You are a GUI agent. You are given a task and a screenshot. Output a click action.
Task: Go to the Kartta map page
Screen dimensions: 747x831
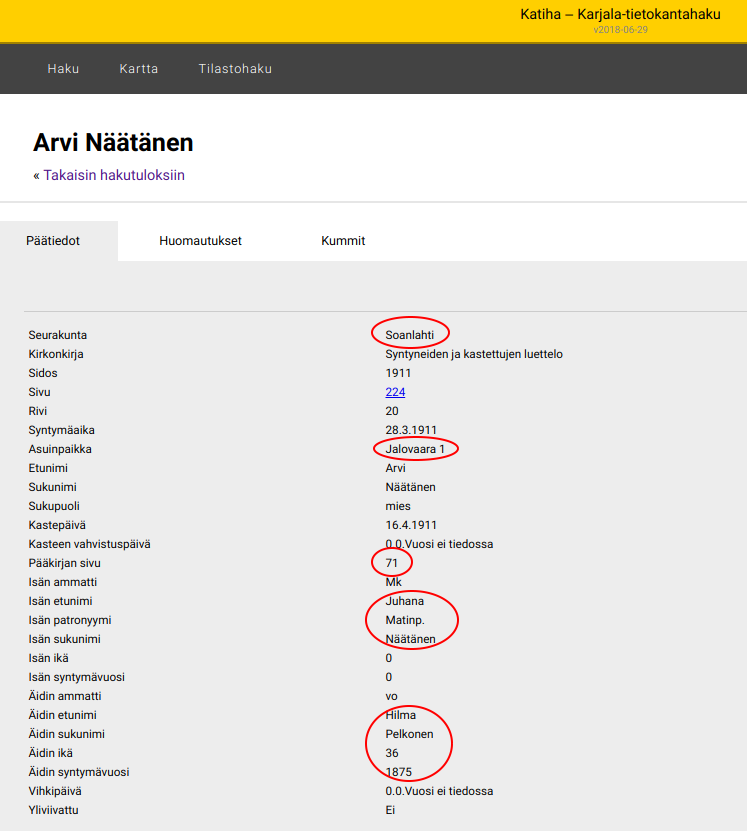click(x=139, y=69)
